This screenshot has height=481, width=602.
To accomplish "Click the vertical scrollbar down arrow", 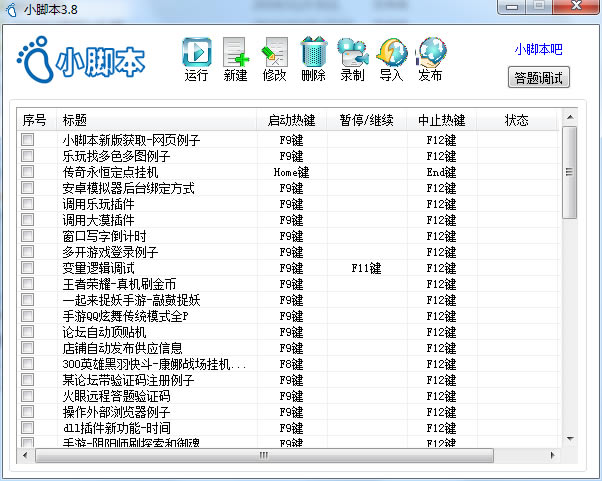I will tap(570, 439).
